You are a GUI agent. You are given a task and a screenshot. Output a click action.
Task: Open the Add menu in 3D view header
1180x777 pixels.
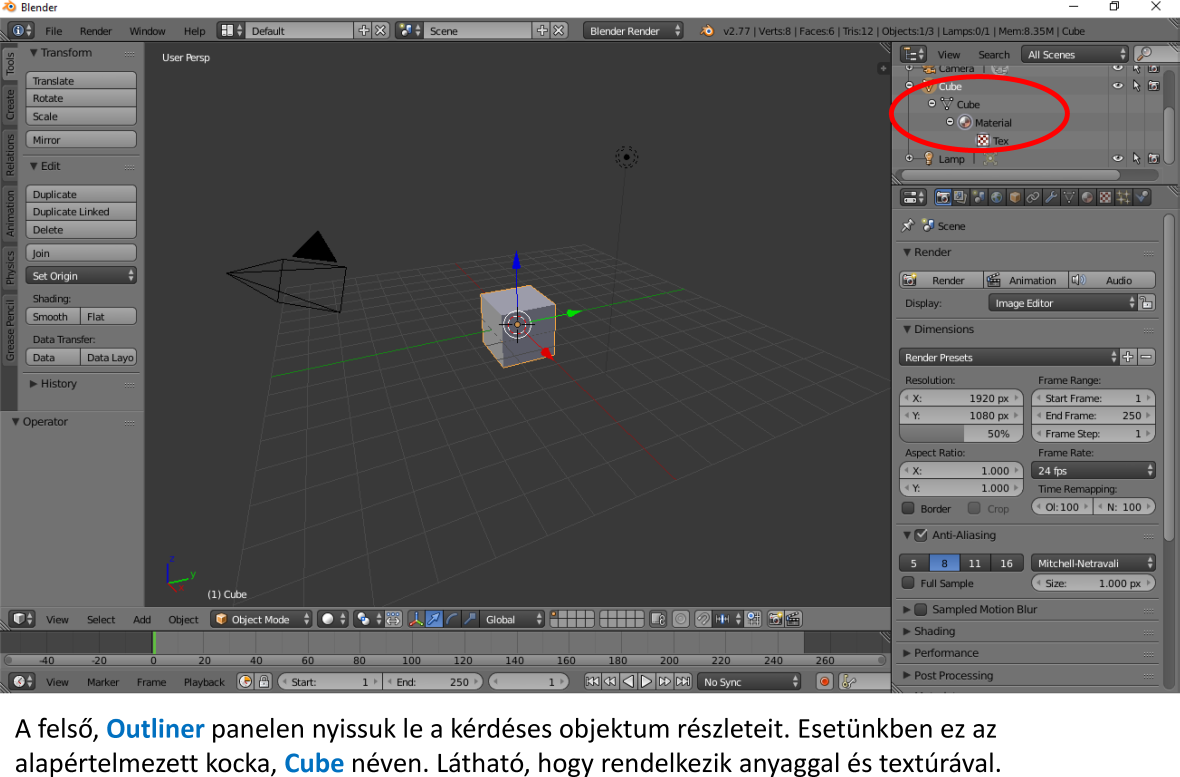(x=142, y=619)
